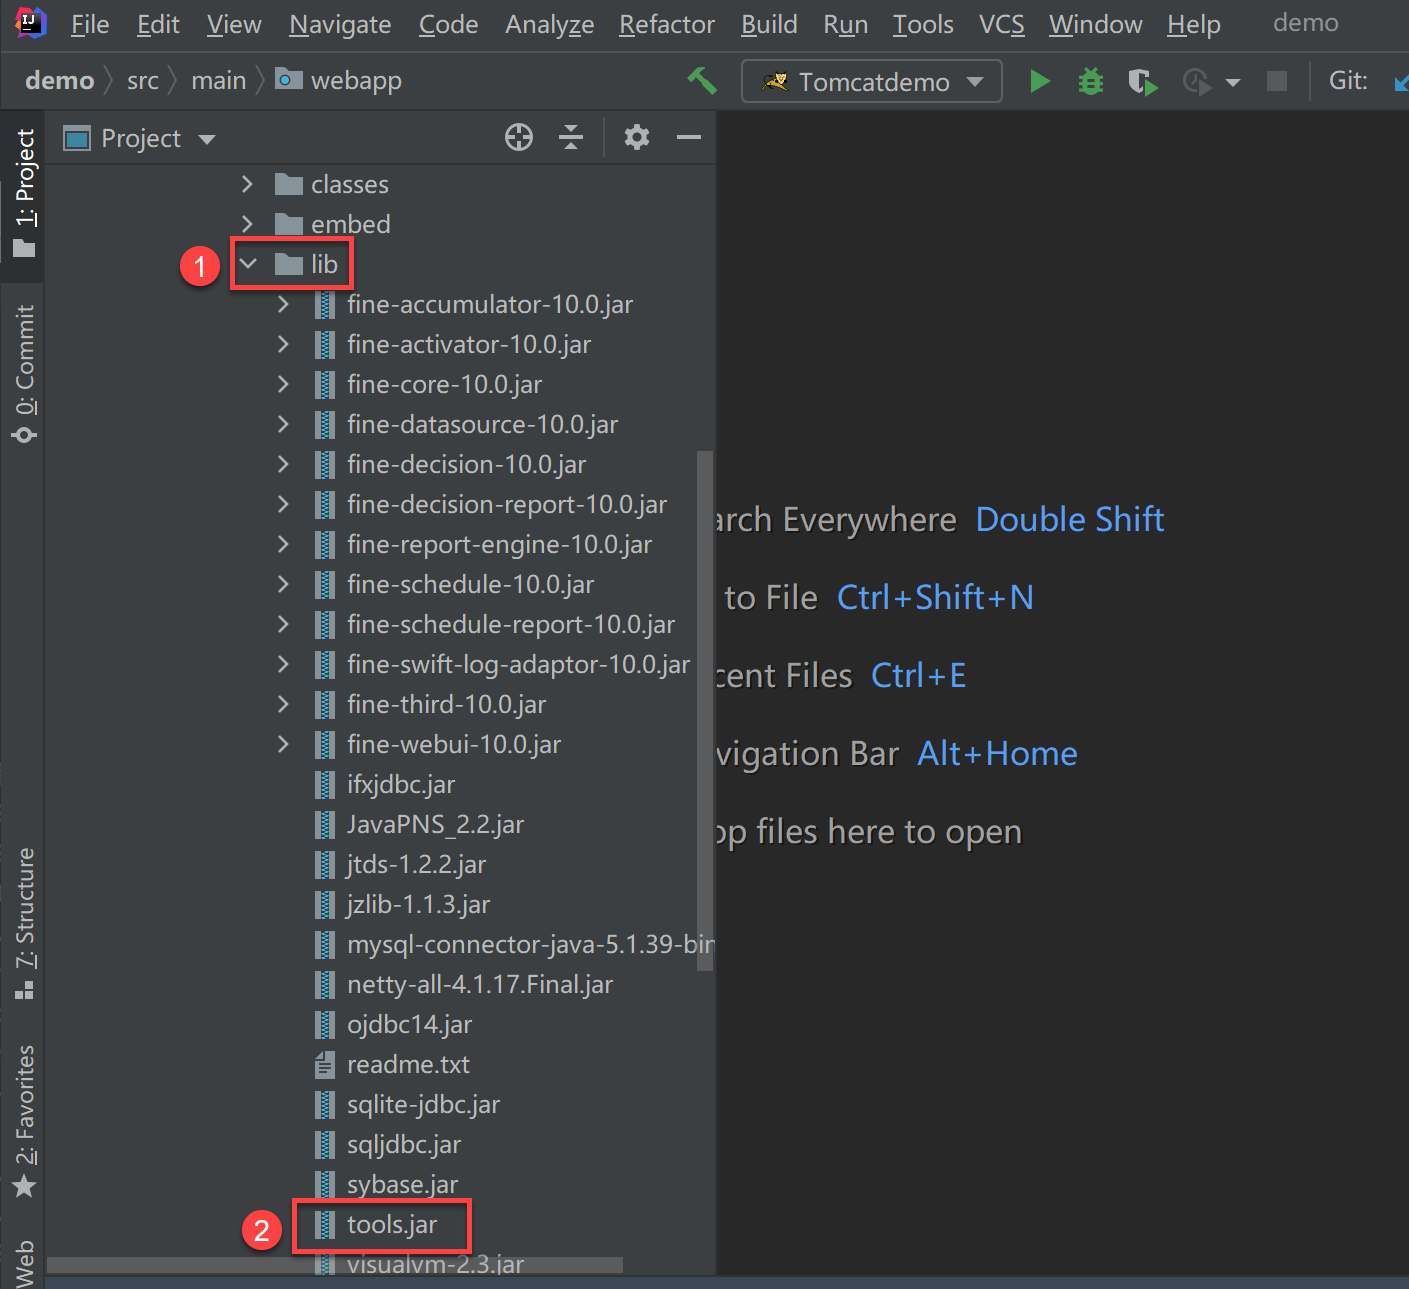This screenshot has height=1289, width=1409.
Task: Open the VCS menu
Action: click(1001, 24)
